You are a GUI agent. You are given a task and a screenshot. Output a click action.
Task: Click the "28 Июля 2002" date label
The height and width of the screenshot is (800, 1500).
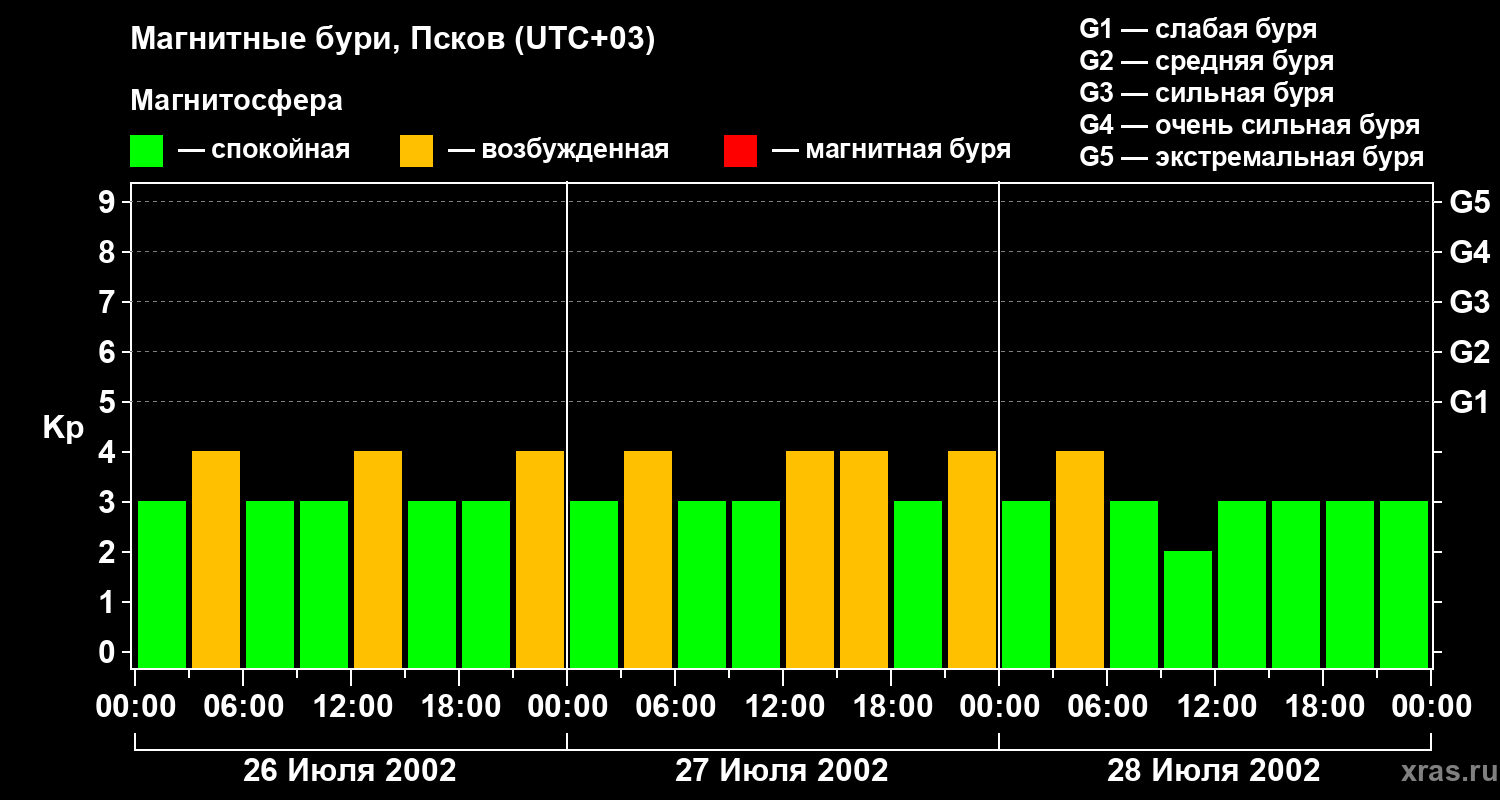[x=1213, y=771]
